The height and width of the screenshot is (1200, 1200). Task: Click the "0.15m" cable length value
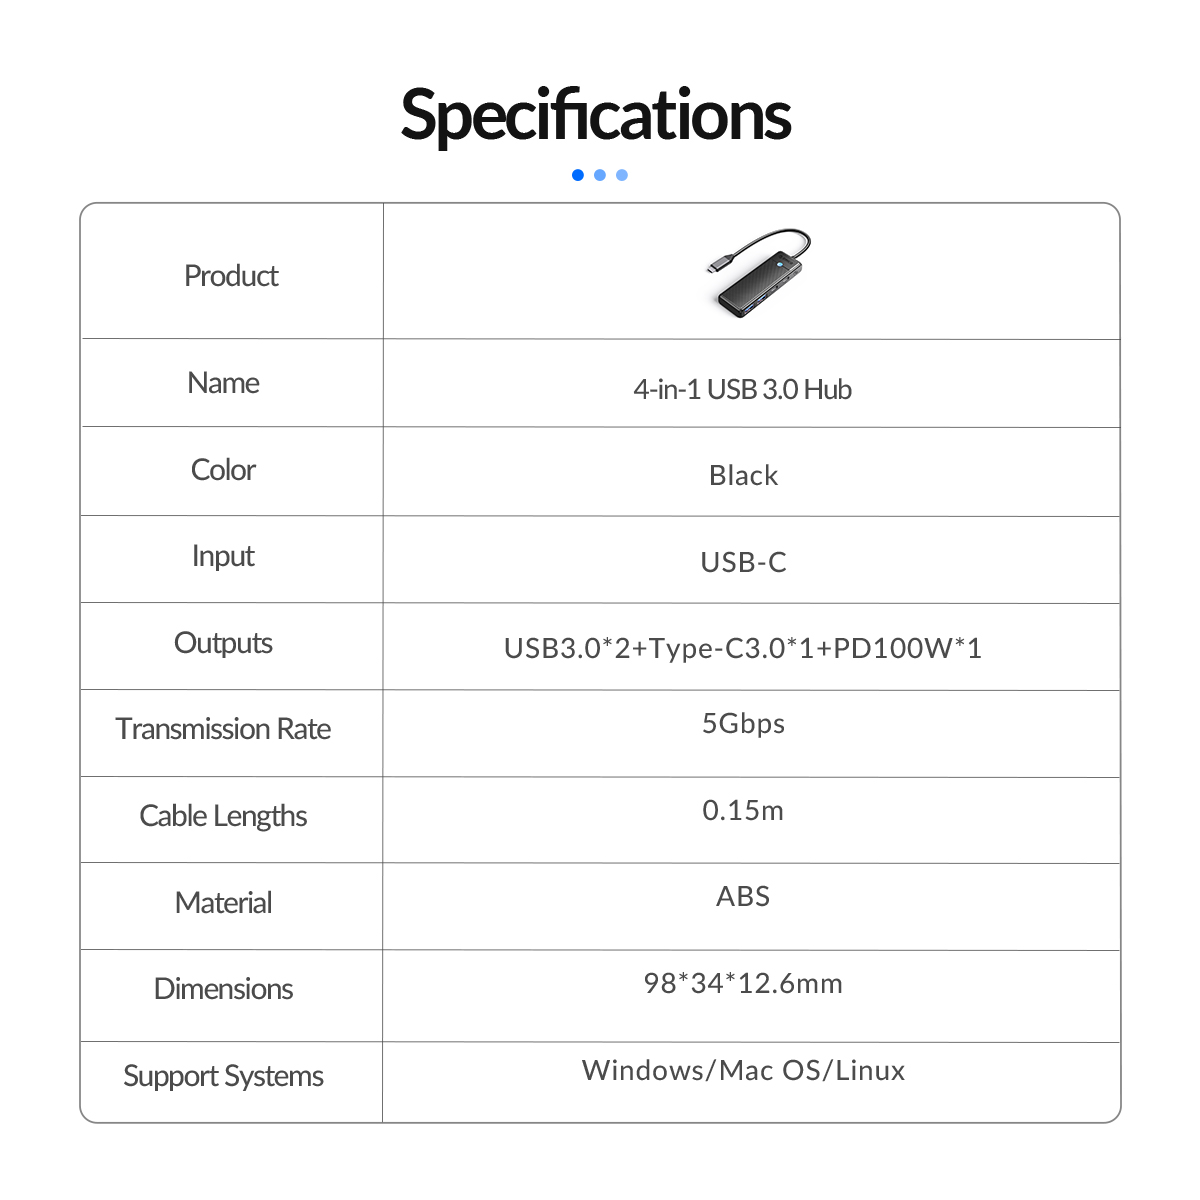click(x=743, y=810)
